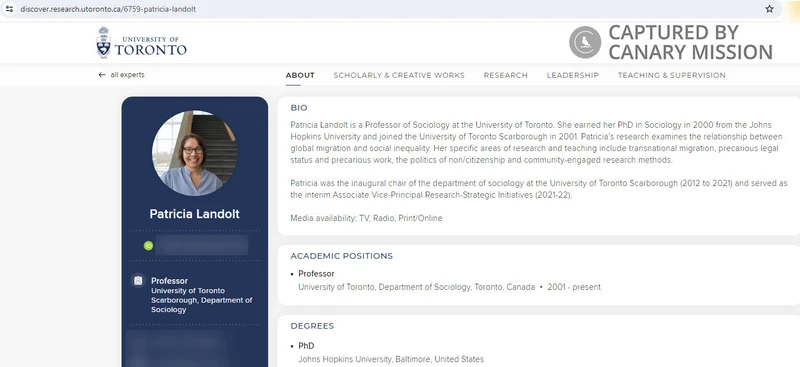The image size is (800, 367).
Task: Click the green ORCID icon
Action: tap(148, 246)
